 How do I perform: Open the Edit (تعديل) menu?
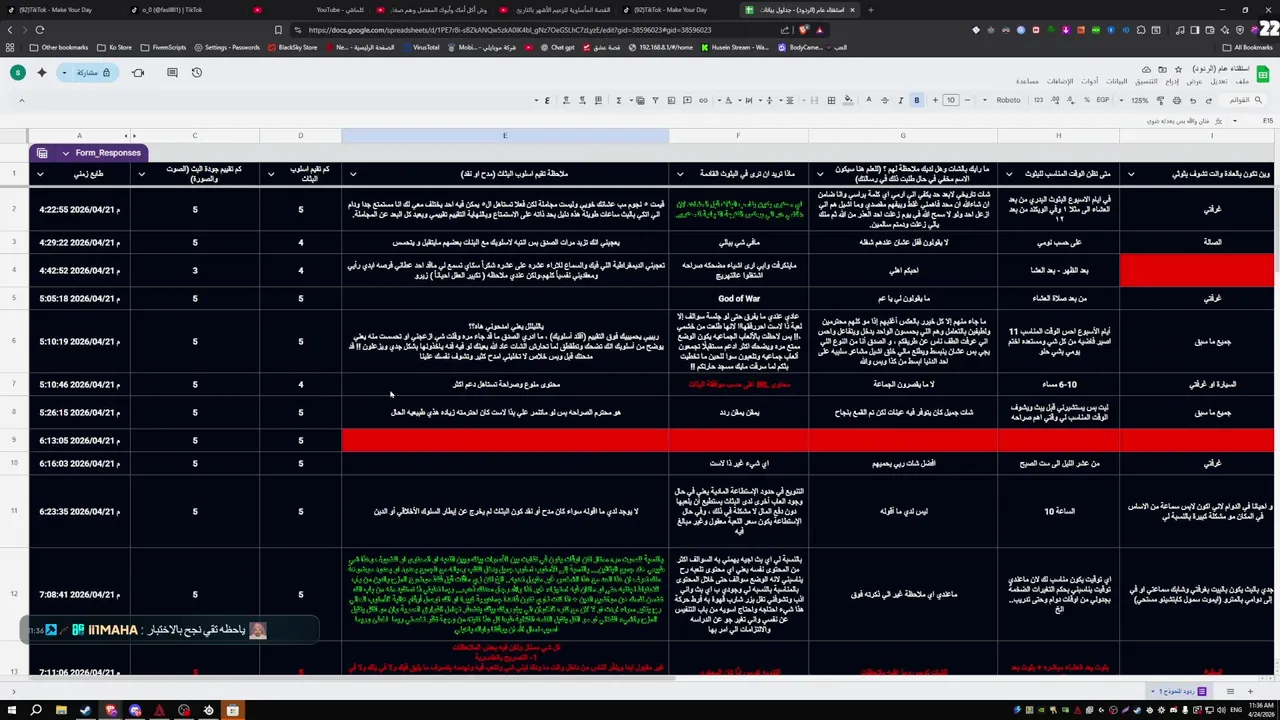pyautogui.click(x=1219, y=81)
